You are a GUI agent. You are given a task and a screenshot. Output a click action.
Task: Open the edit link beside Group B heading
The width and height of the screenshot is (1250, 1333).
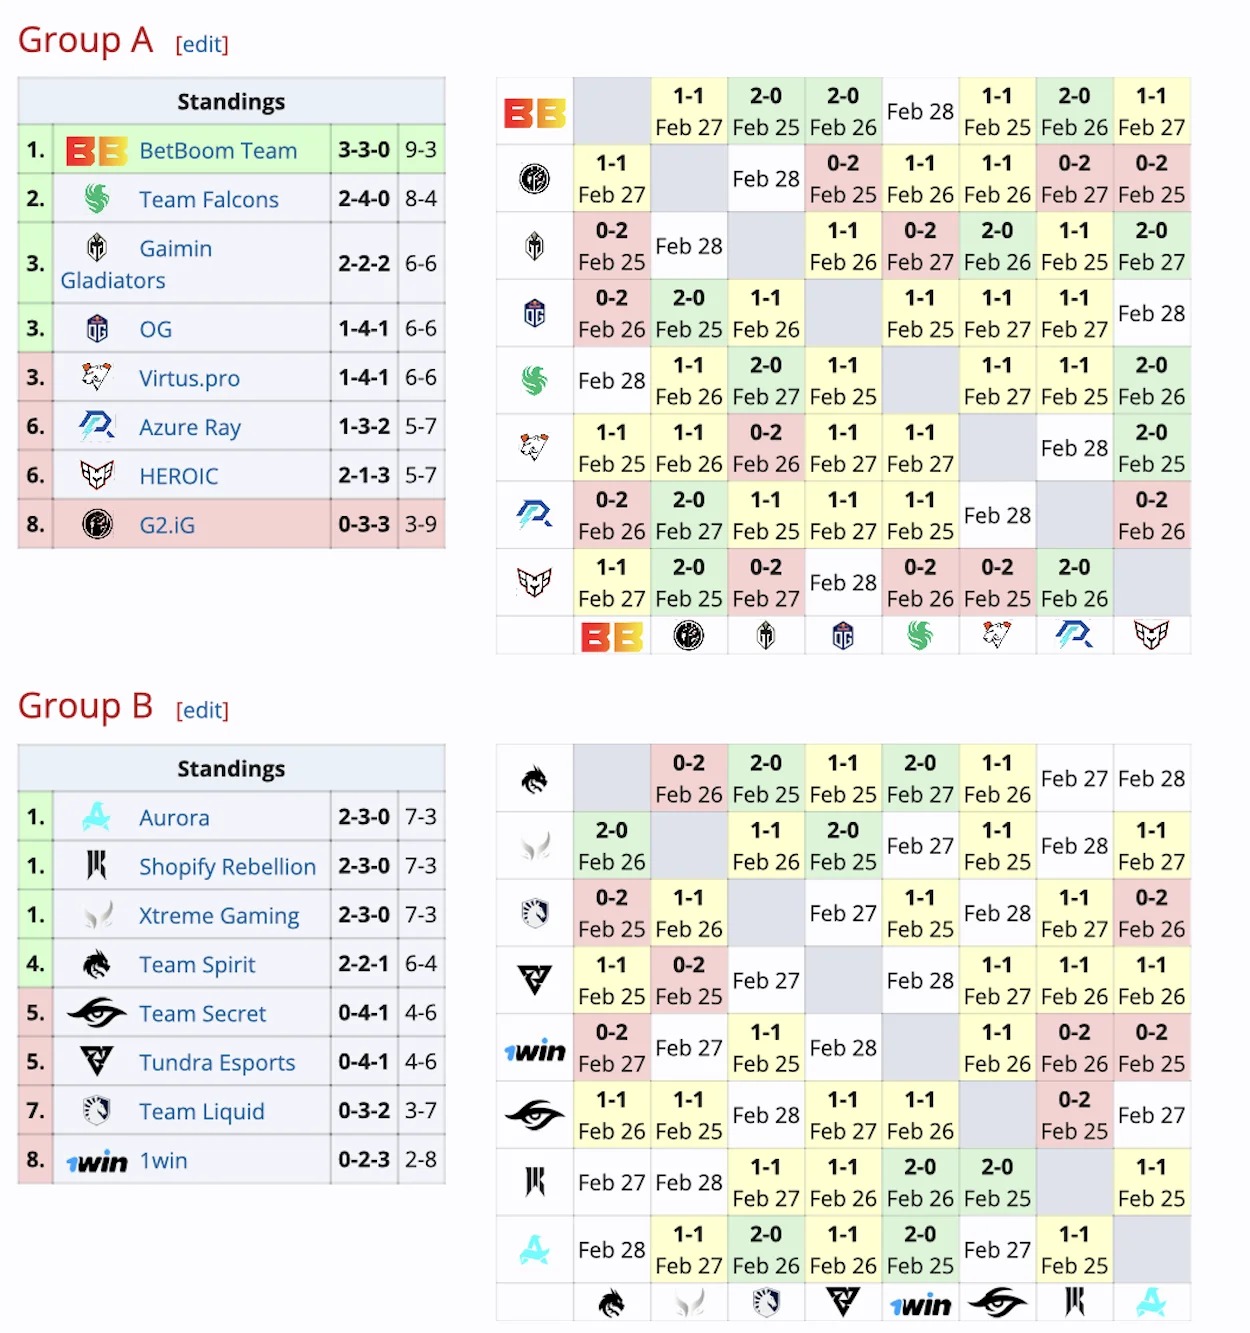coord(202,711)
